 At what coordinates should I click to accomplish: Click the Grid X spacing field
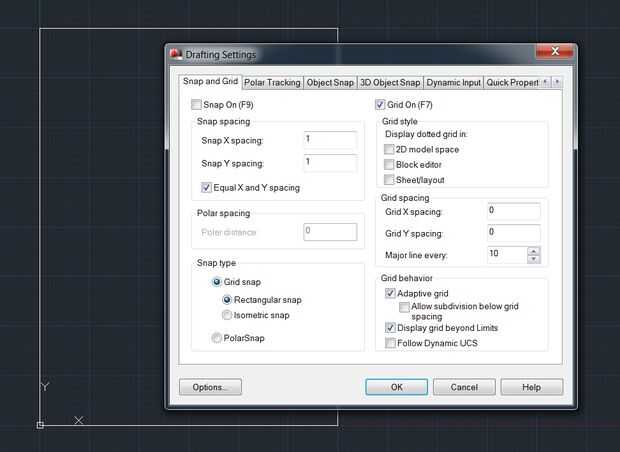coord(514,211)
